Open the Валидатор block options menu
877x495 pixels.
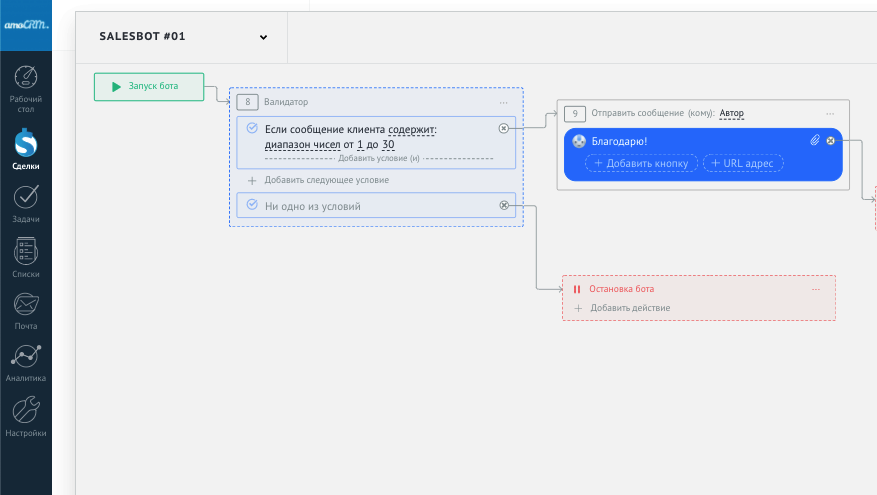point(504,102)
